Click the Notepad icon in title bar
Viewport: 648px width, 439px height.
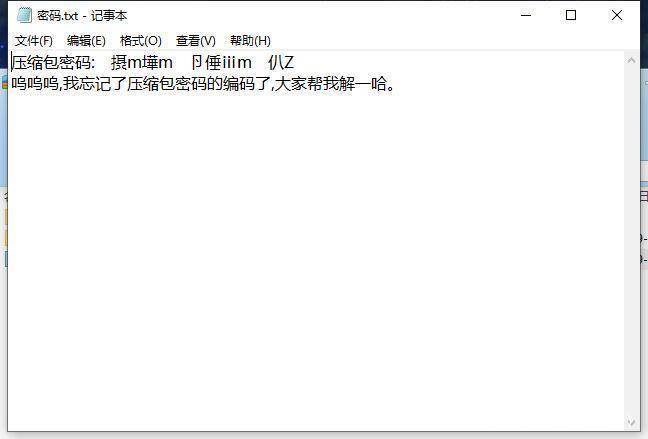24,15
